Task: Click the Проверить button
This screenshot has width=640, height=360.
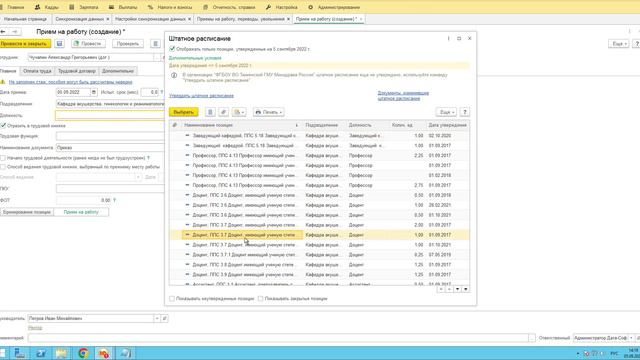Action: click(128, 44)
